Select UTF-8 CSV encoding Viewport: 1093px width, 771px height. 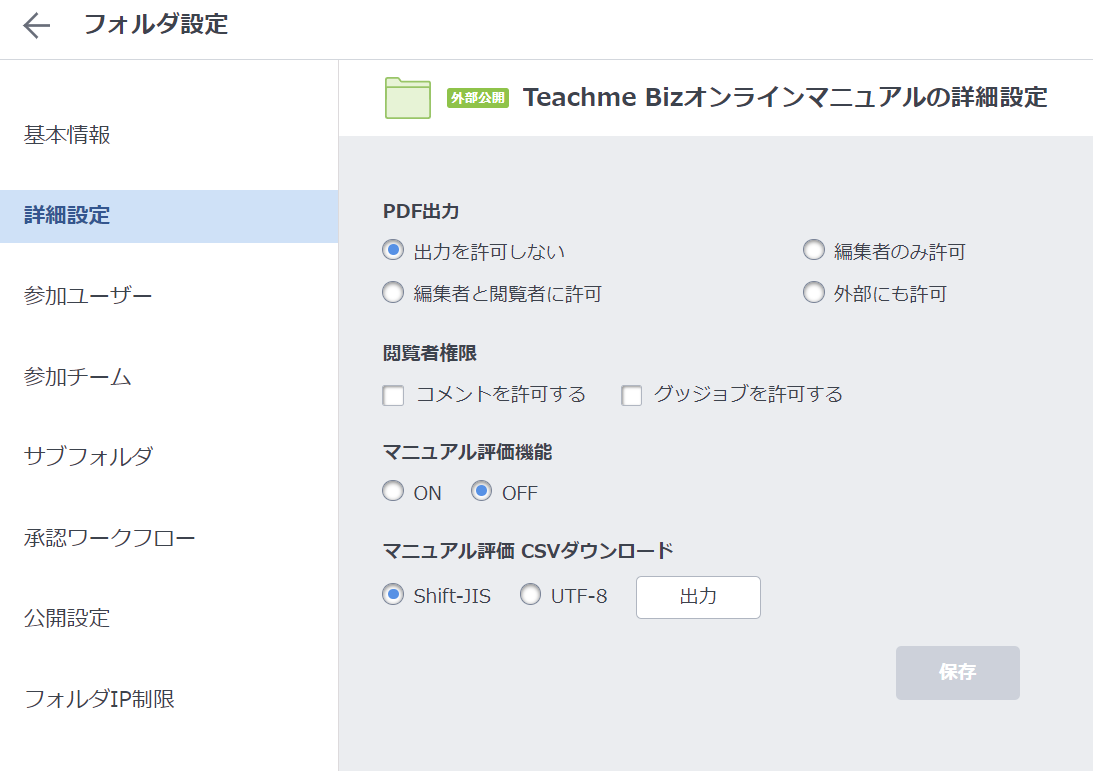coord(531,596)
